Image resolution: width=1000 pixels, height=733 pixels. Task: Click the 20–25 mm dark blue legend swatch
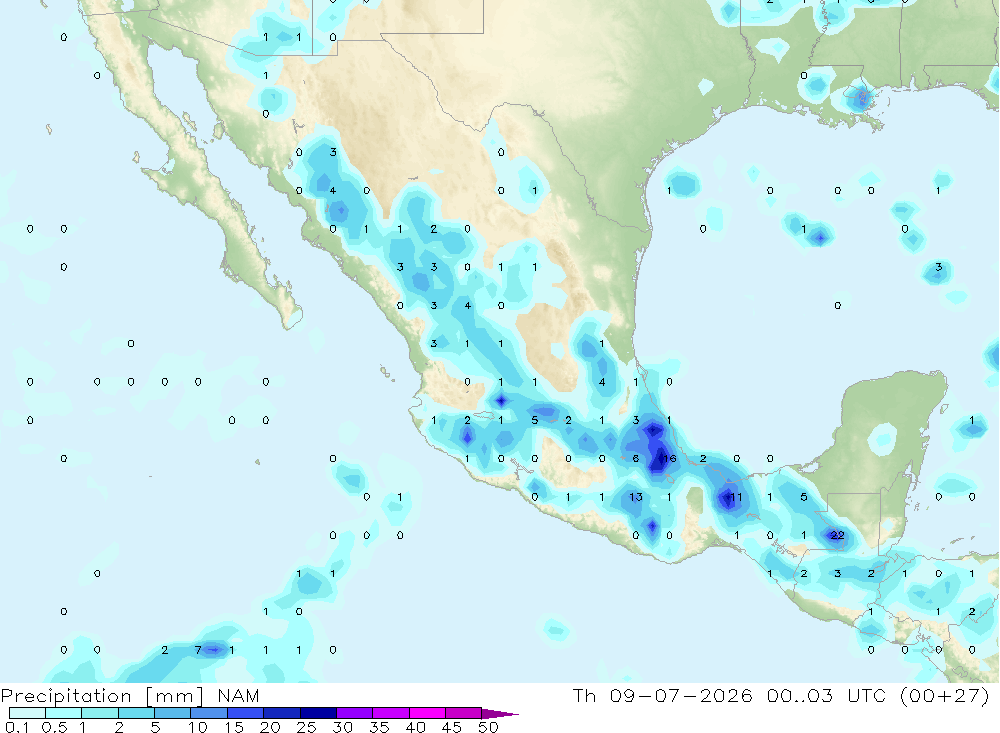click(x=281, y=713)
